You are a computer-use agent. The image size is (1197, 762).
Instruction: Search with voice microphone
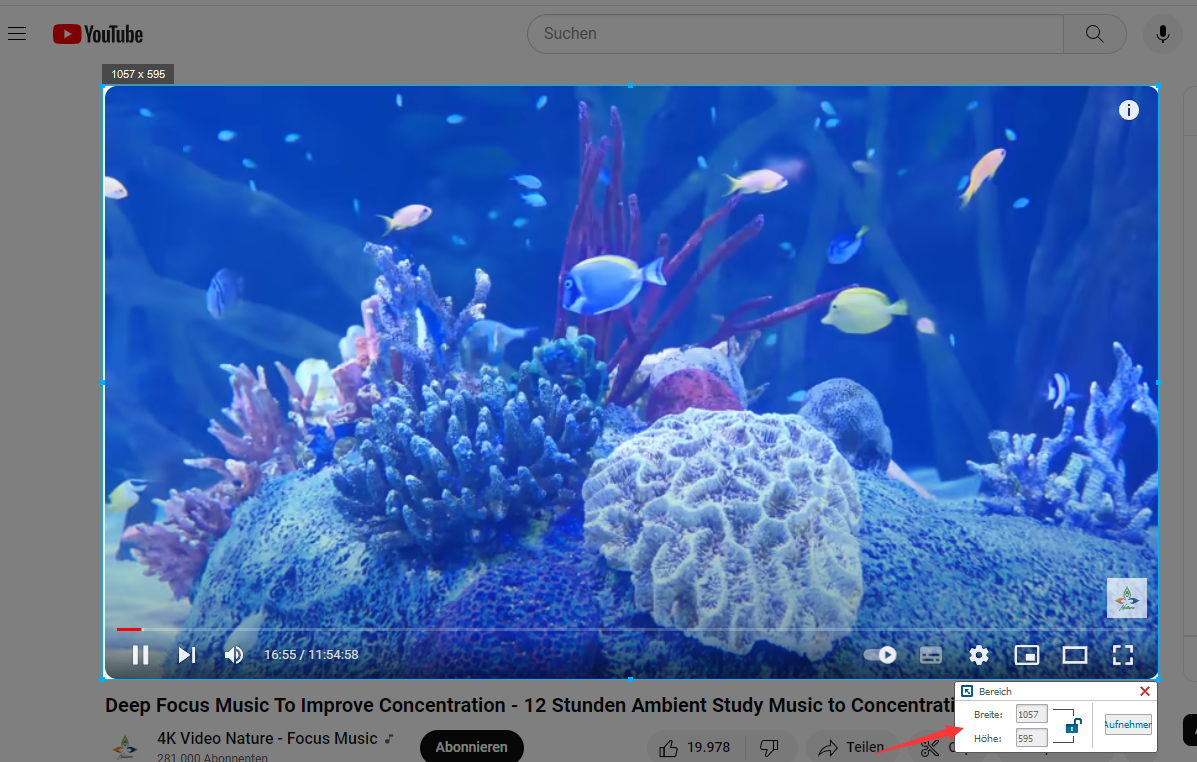point(1162,34)
